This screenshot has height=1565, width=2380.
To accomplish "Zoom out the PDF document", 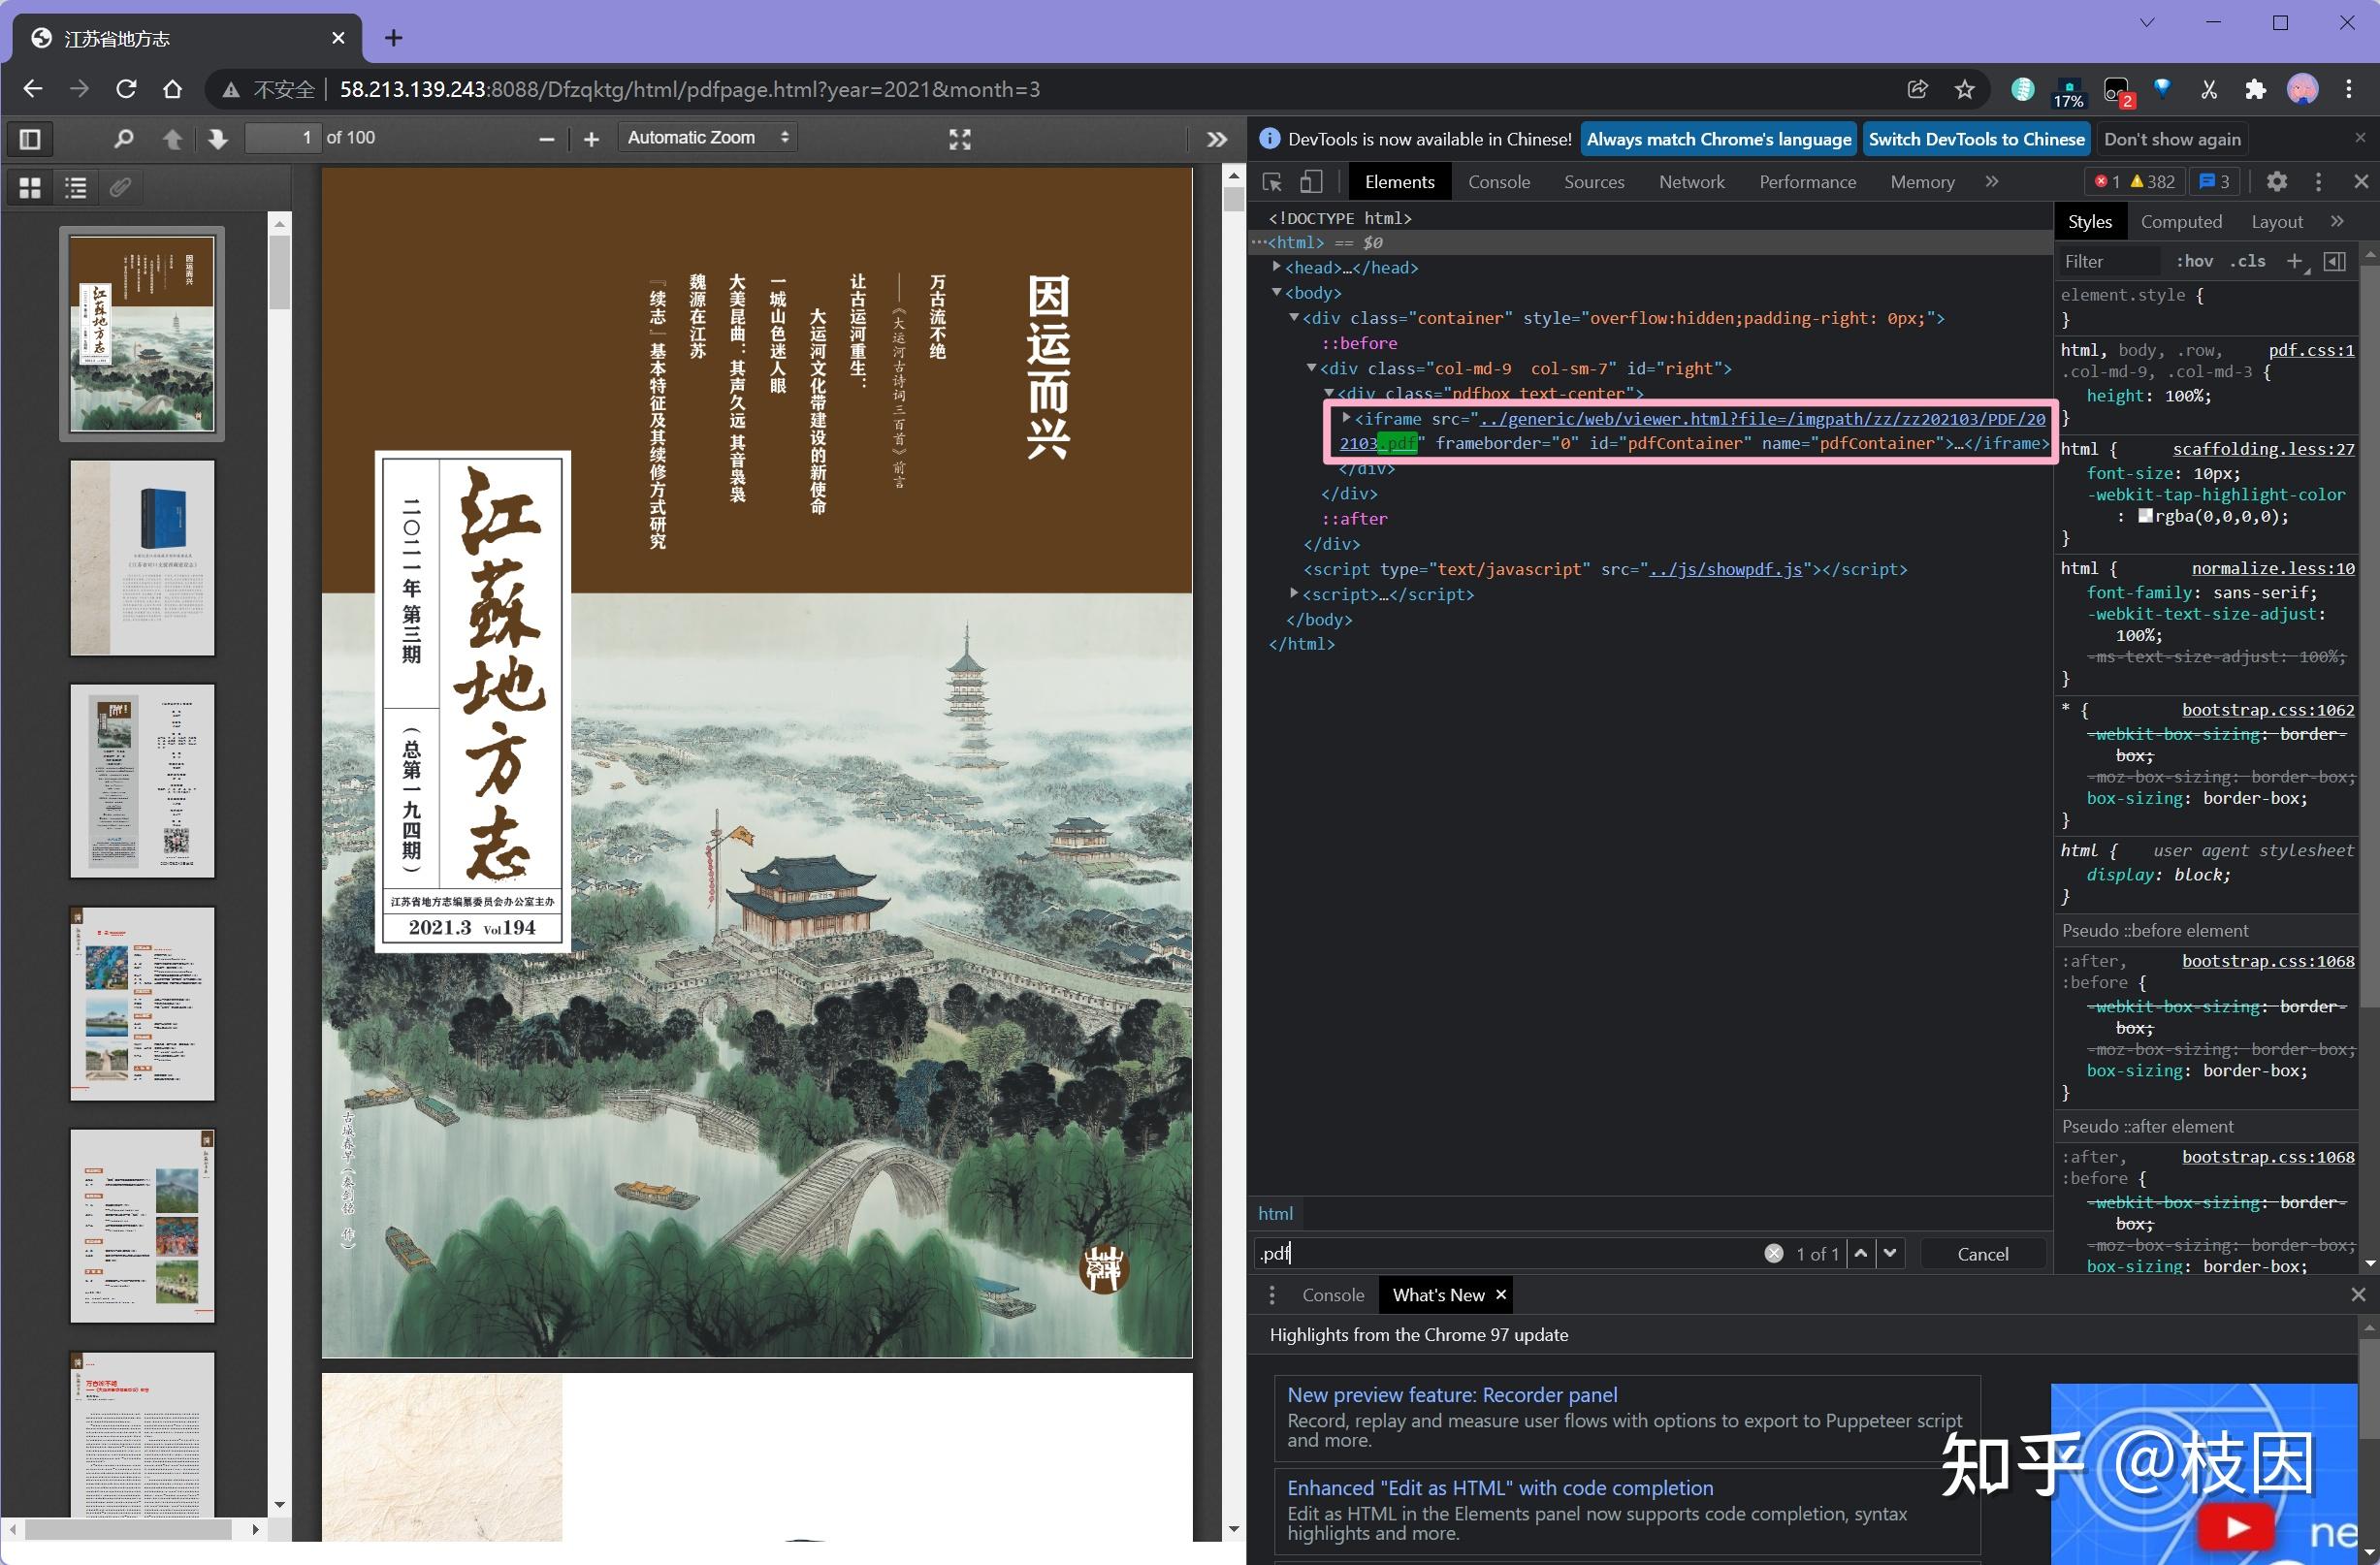I will (x=546, y=139).
